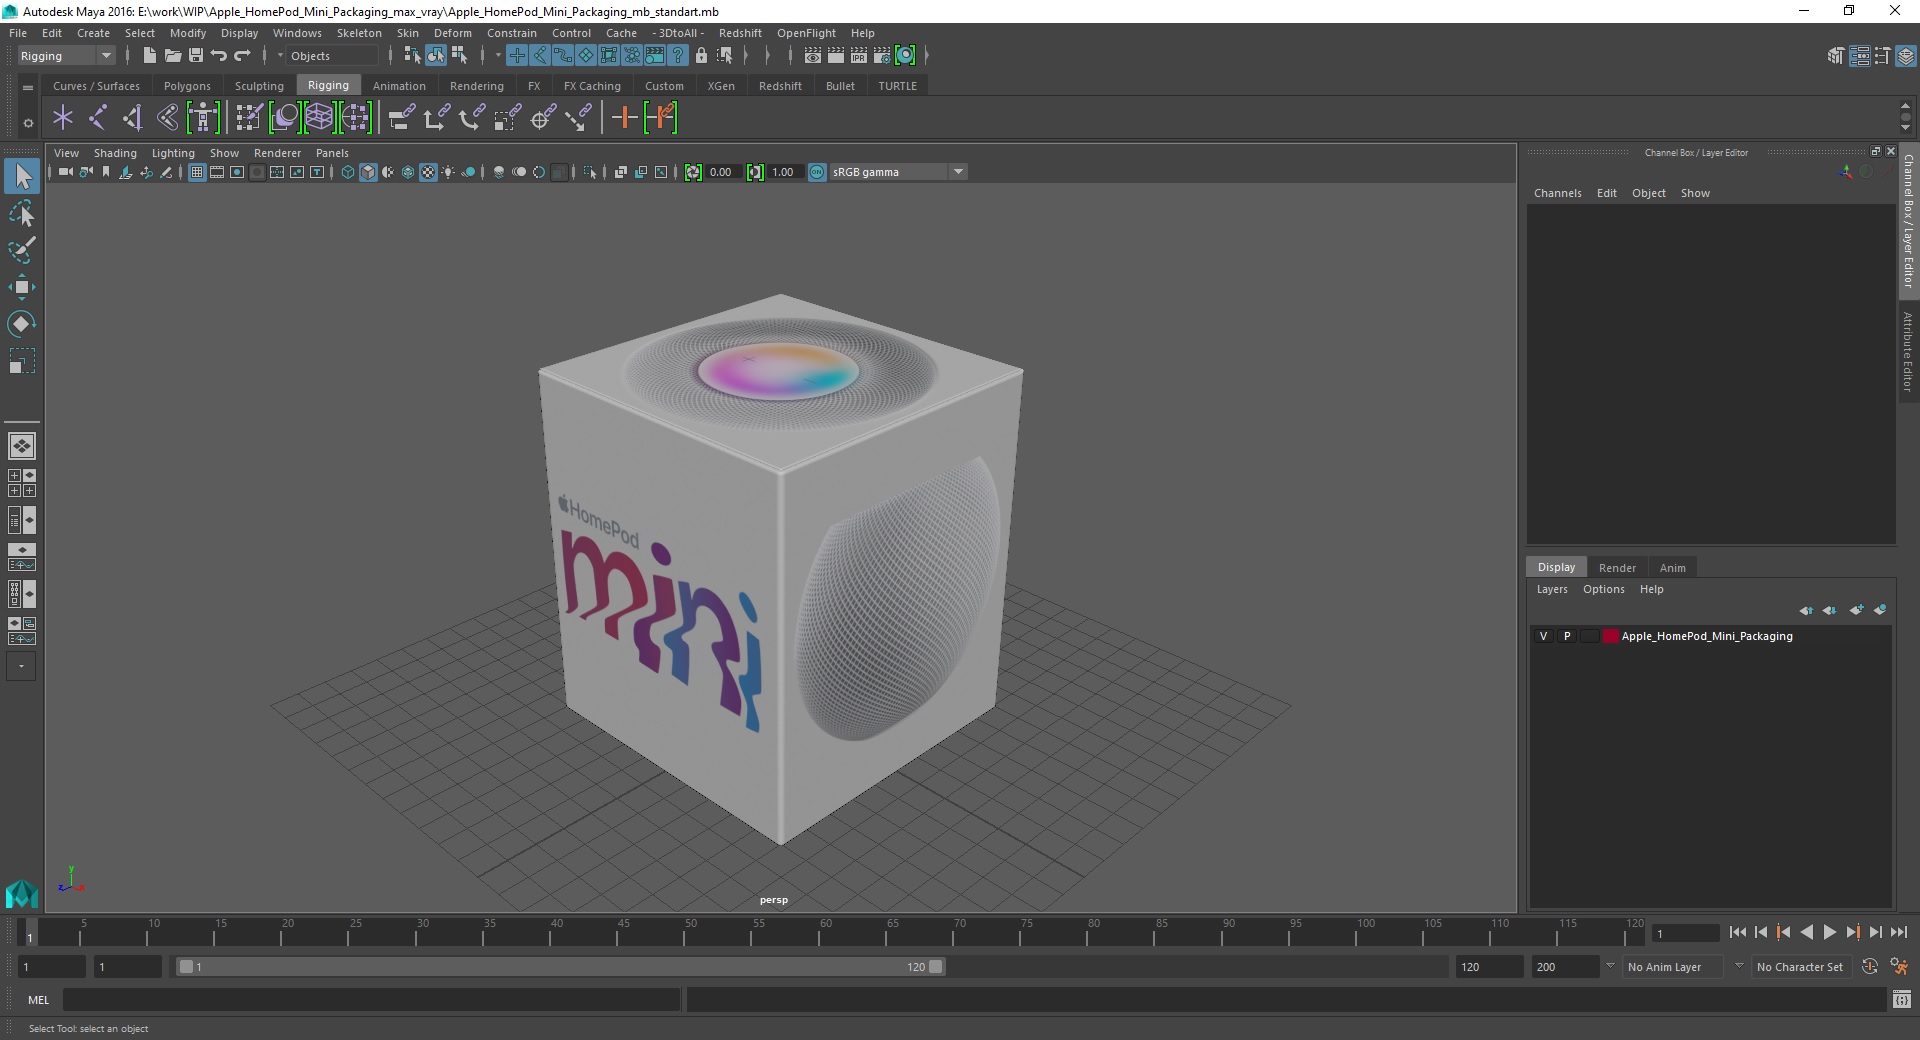The height and width of the screenshot is (1040, 1920).
Task: Click the red layer color swatch
Action: click(1610, 636)
